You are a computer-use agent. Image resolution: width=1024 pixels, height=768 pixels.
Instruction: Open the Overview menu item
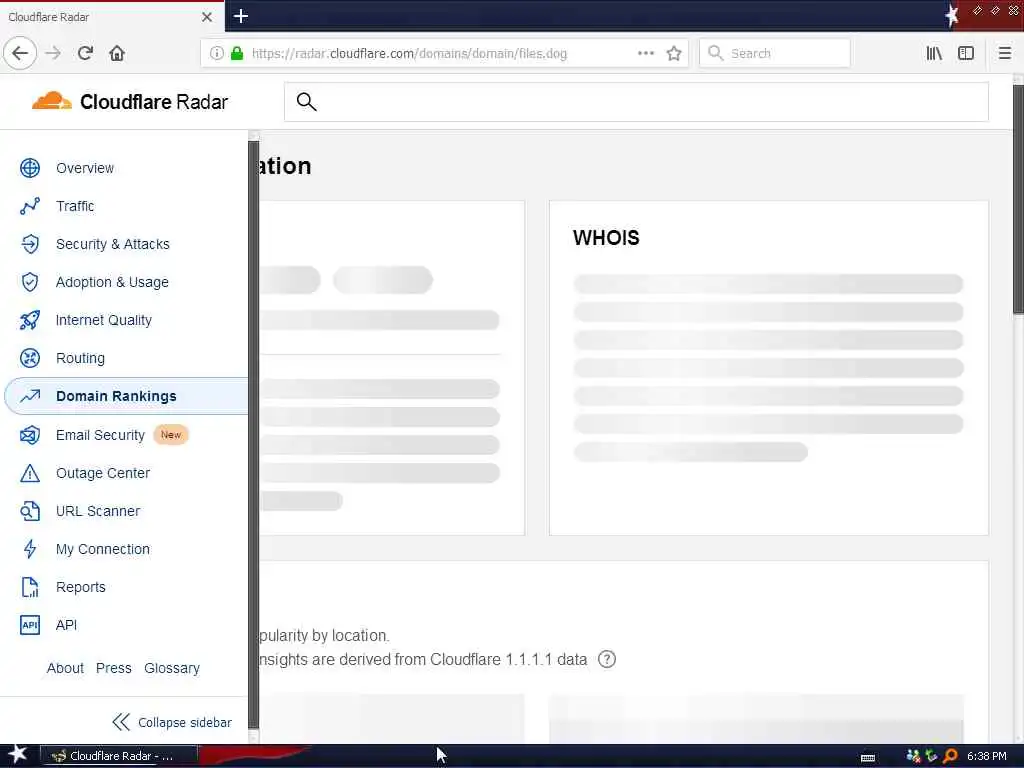click(x=85, y=168)
